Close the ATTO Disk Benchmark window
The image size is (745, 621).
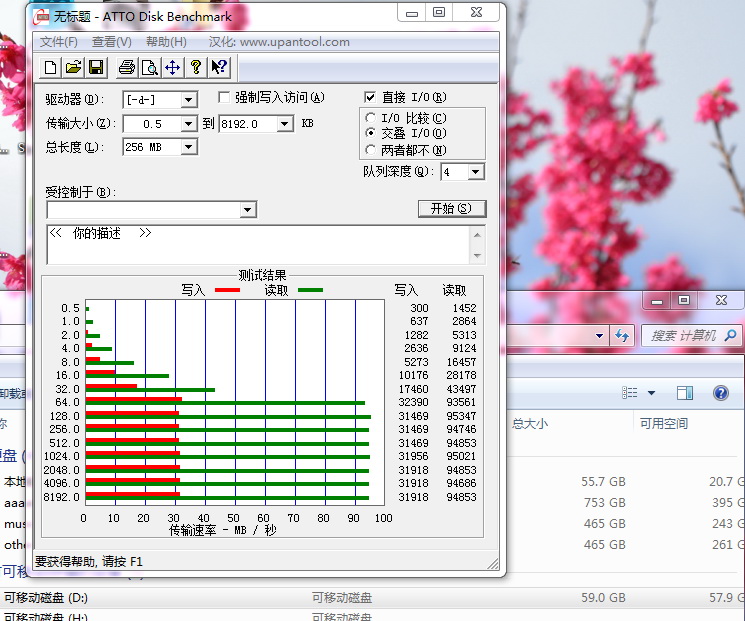[x=476, y=13]
